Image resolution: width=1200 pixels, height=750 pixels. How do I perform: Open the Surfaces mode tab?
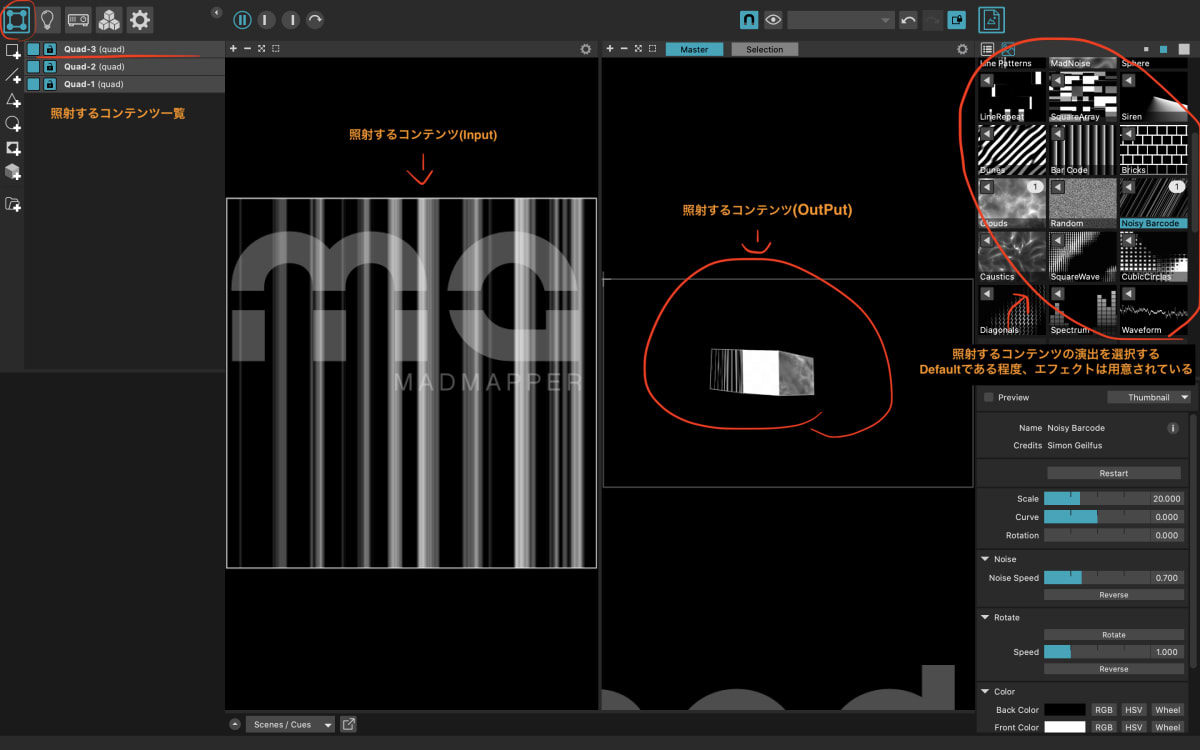(x=17, y=19)
